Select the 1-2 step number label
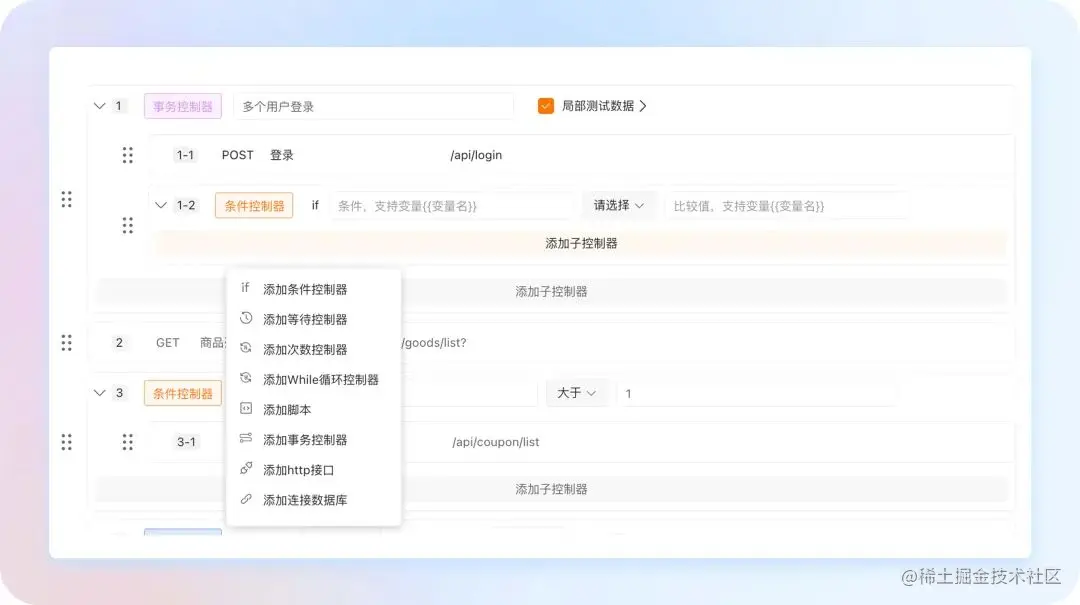The width and height of the screenshot is (1080, 605). (186, 205)
